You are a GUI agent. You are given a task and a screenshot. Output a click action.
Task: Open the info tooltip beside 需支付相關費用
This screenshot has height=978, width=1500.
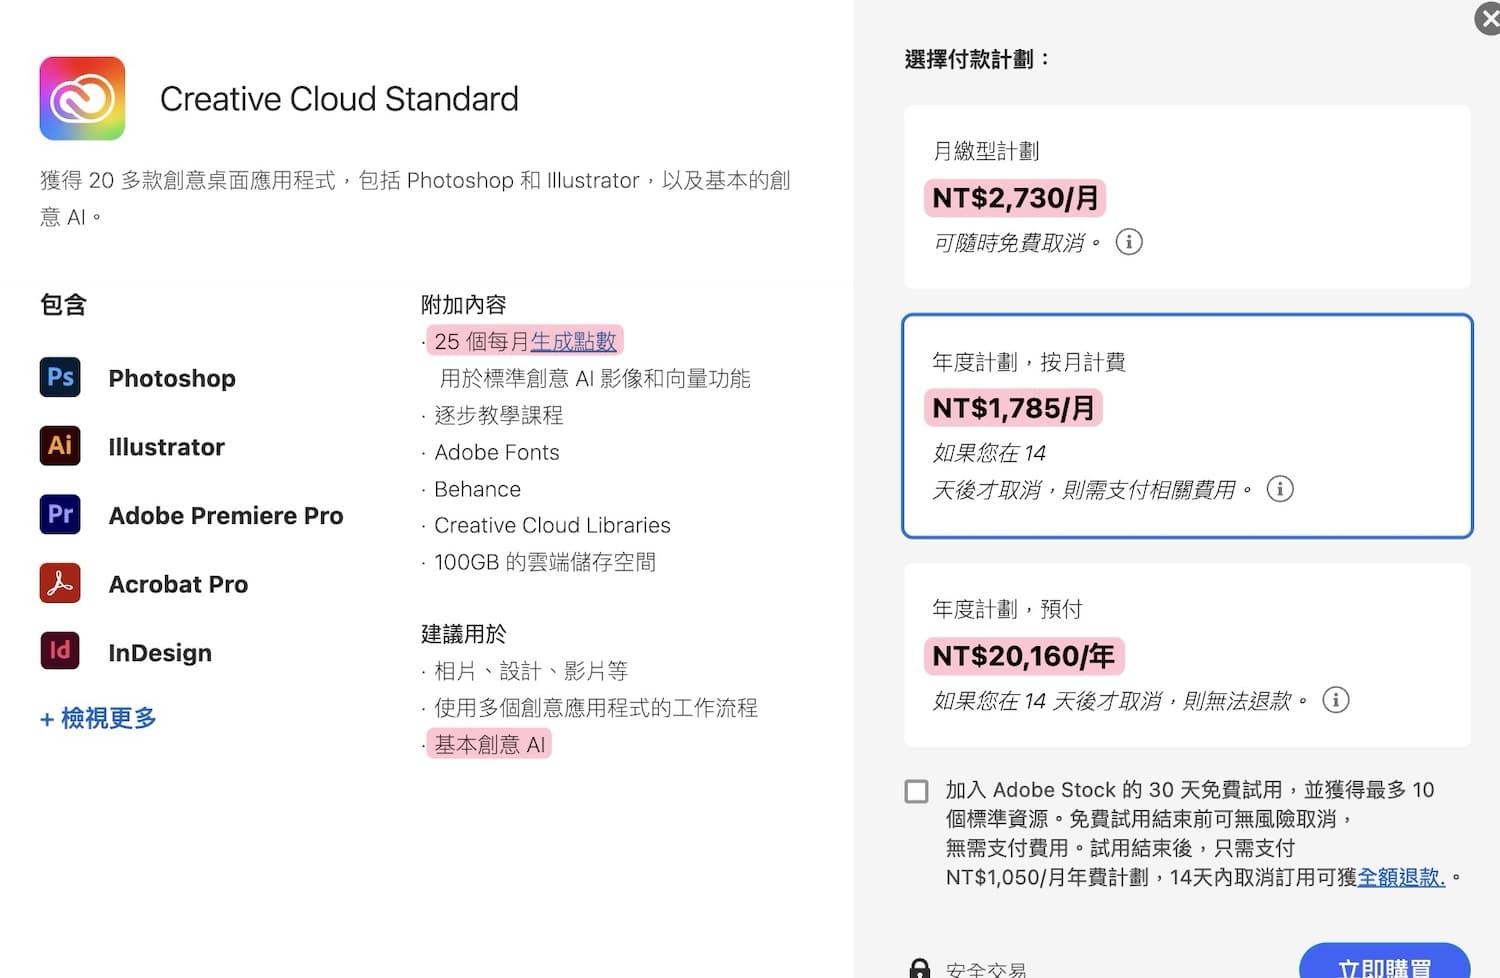(x=1281, y=489)
